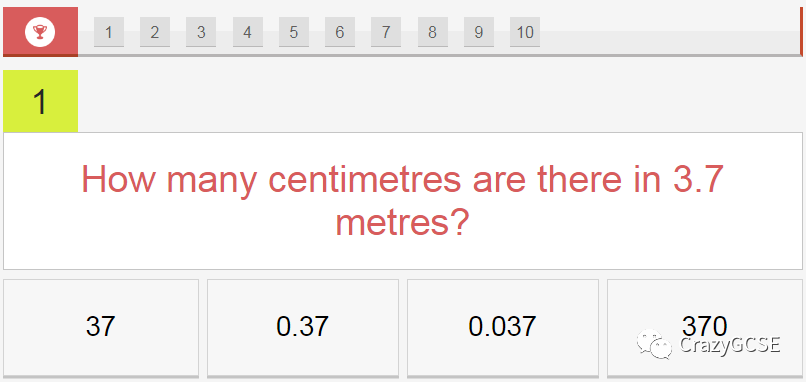This screenshot has width=806, height=382.
Task: Go to question 8 tab
Action: click(x=433, y=32)
